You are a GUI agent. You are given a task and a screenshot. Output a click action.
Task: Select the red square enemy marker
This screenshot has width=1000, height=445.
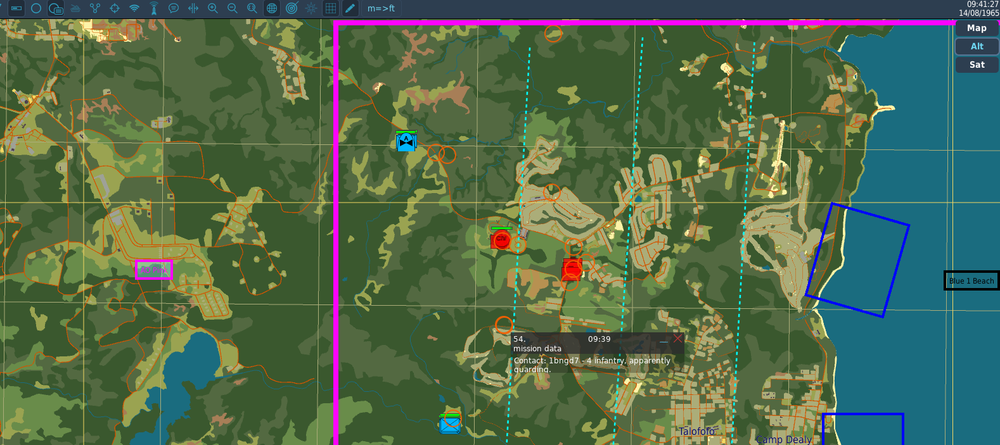[x=572, y=270]
